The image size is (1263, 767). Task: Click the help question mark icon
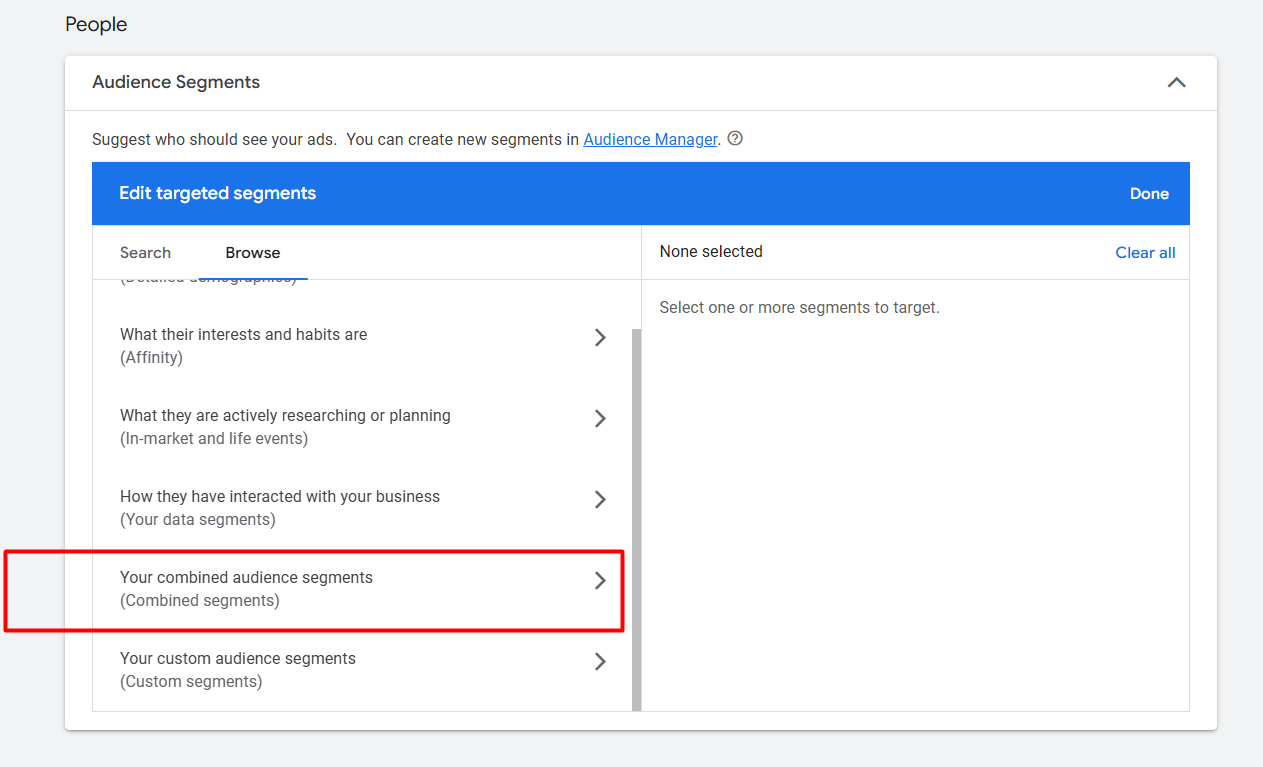point(735,139)
